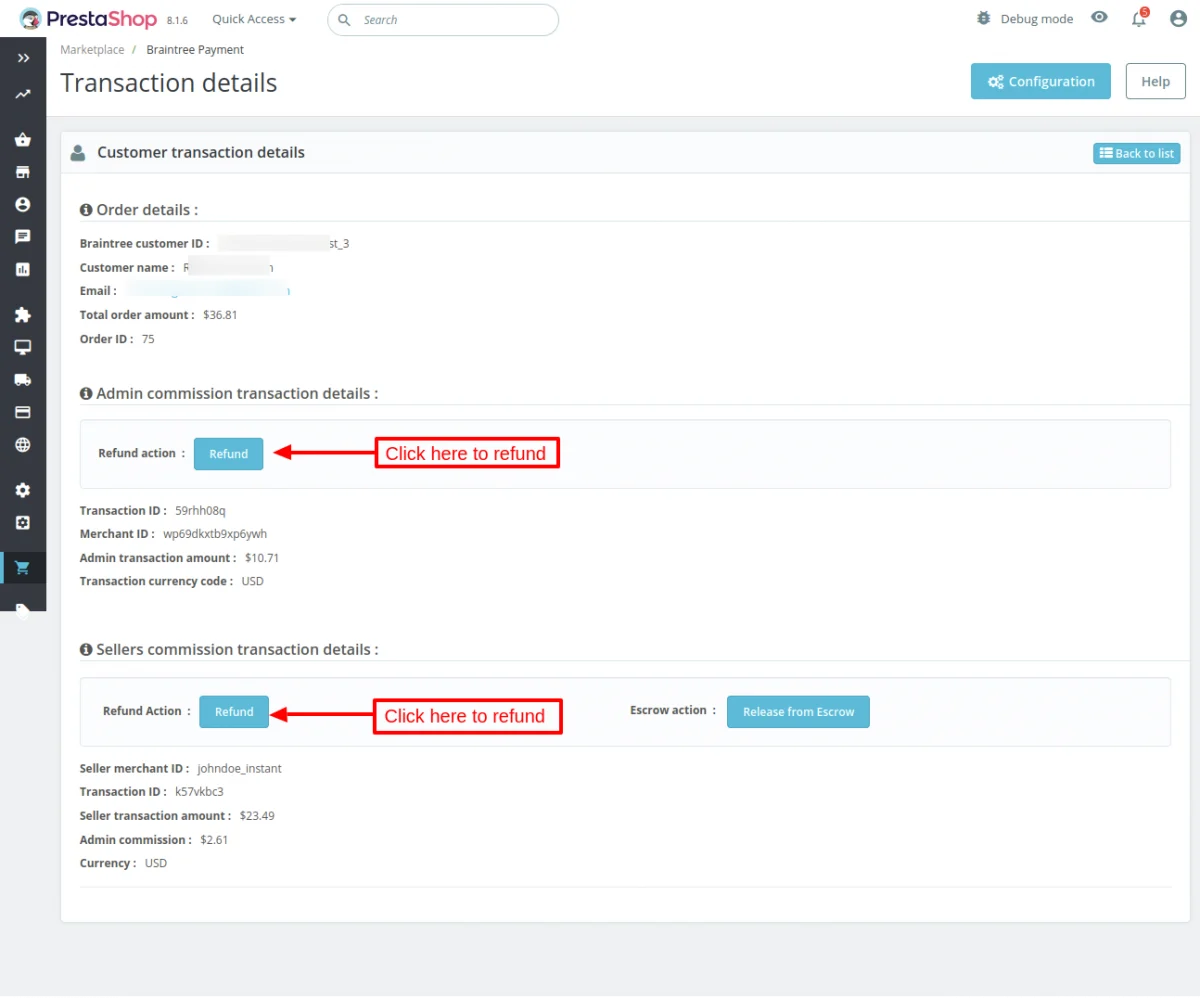Image resolution: width=1200 pixels, height=998 pixels.
Task: Expand the sidebar with the double-chevron icon
Action: pos(23,59)
